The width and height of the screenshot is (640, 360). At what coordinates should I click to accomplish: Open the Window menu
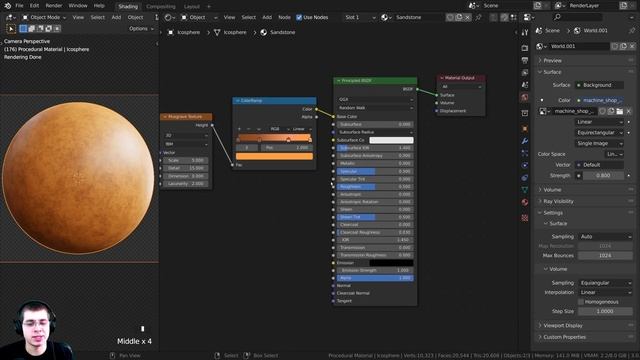(78, 6)
